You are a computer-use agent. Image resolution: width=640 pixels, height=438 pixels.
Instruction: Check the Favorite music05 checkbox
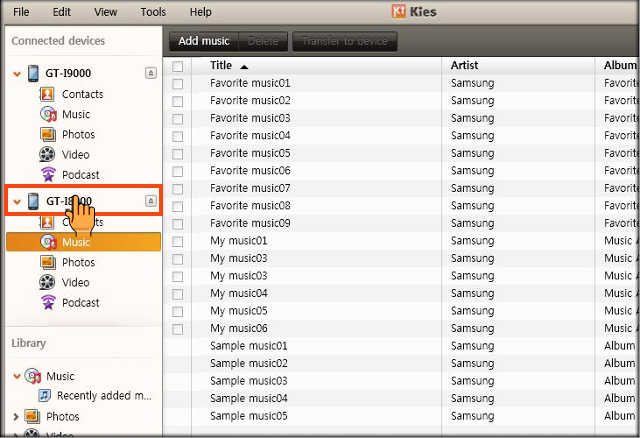178,154
